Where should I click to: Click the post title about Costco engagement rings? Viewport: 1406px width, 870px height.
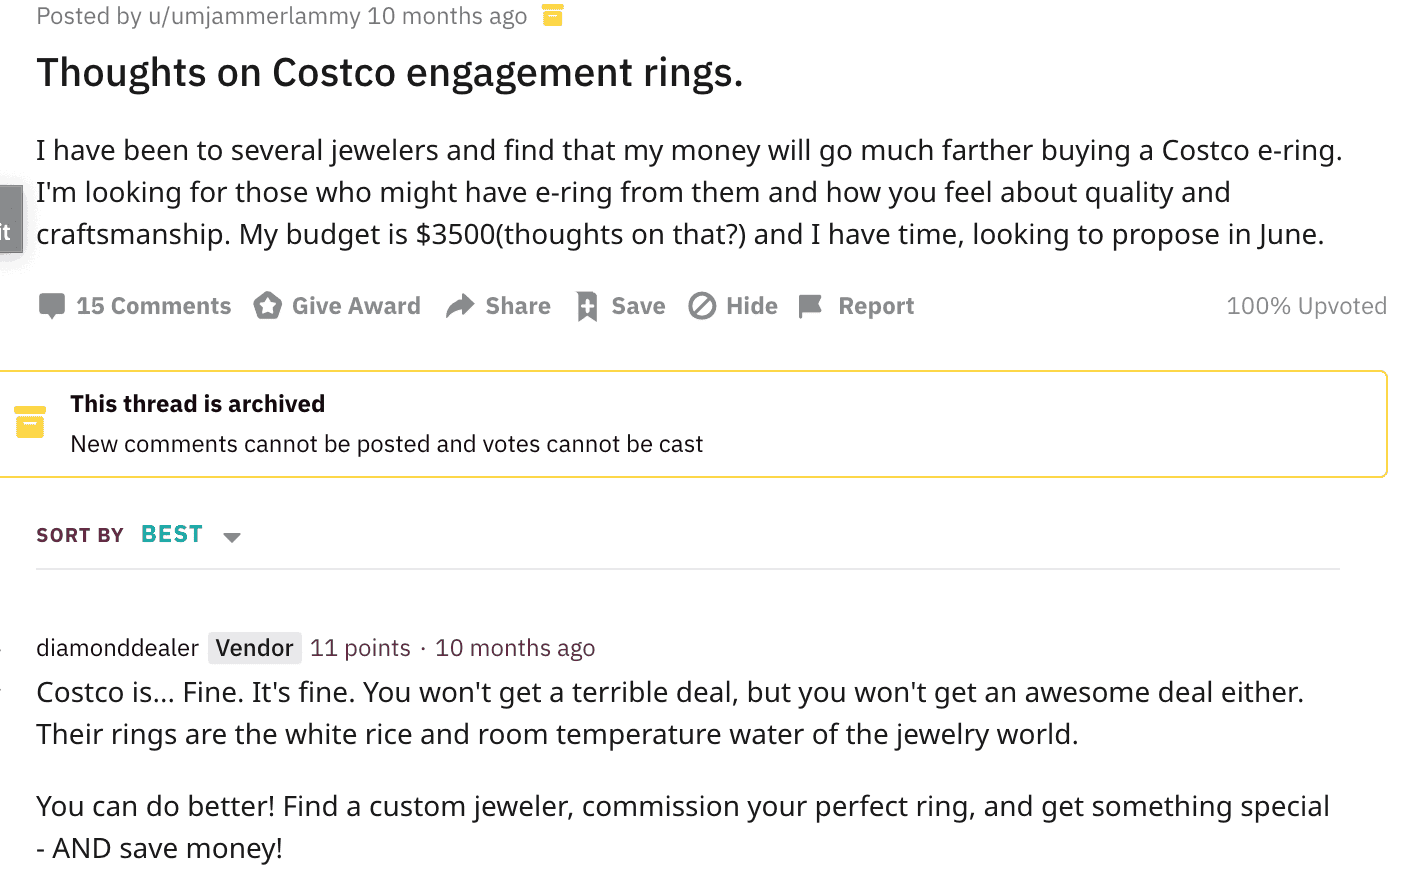point(389,72)
